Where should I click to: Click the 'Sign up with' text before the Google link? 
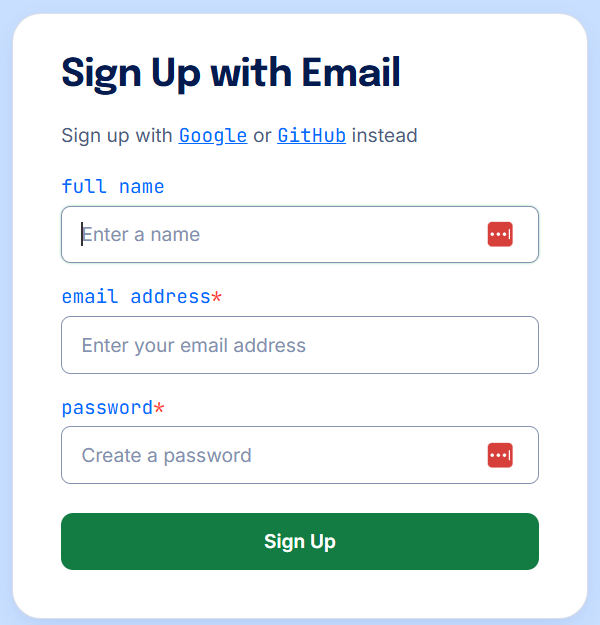coord(116,136)
